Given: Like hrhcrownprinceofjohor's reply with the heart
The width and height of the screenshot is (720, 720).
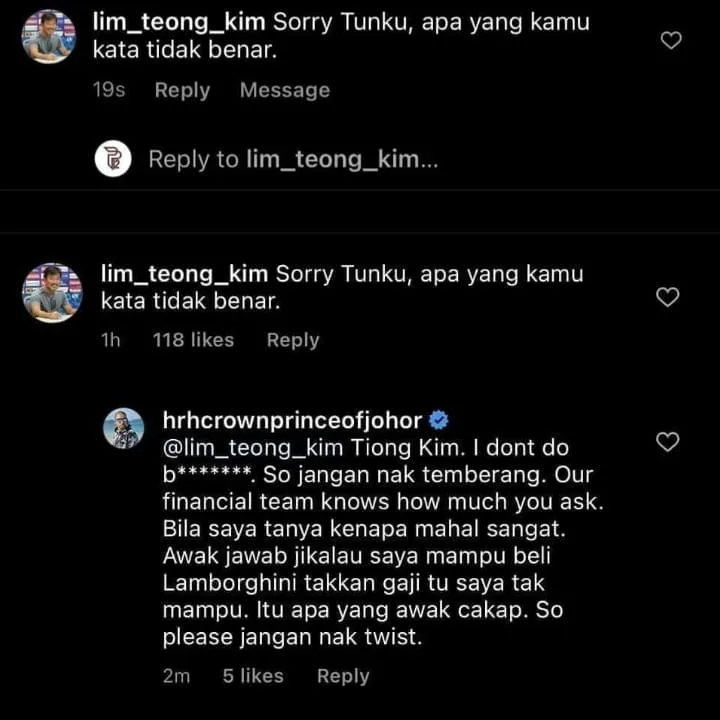Looking at the screenshot, I should click(x=667, y=442).
